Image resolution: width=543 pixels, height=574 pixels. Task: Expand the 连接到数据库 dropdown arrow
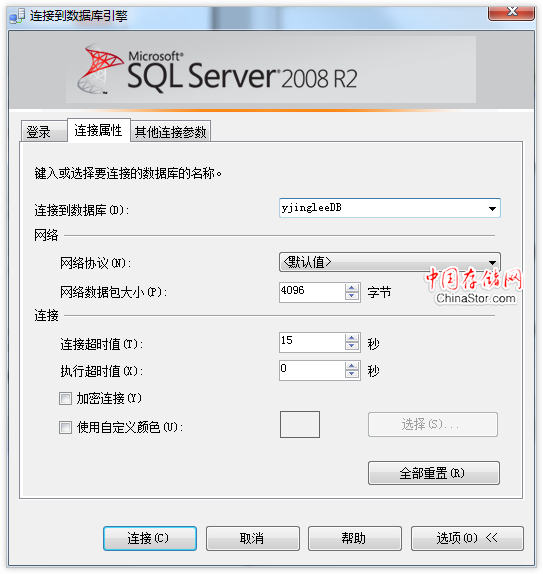click(492, 209)
